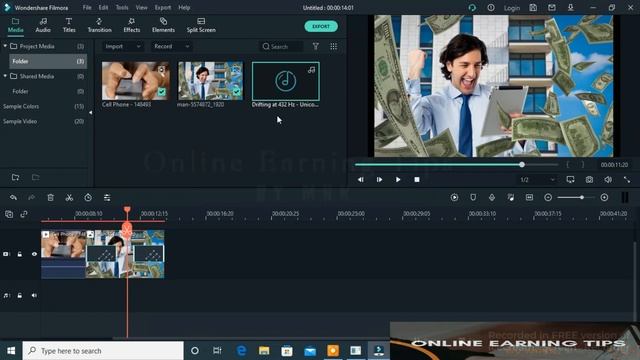The height and width of the screenshot is (360, 640).
Task: Open the Titles tab
Action: (x=69, y=25)
